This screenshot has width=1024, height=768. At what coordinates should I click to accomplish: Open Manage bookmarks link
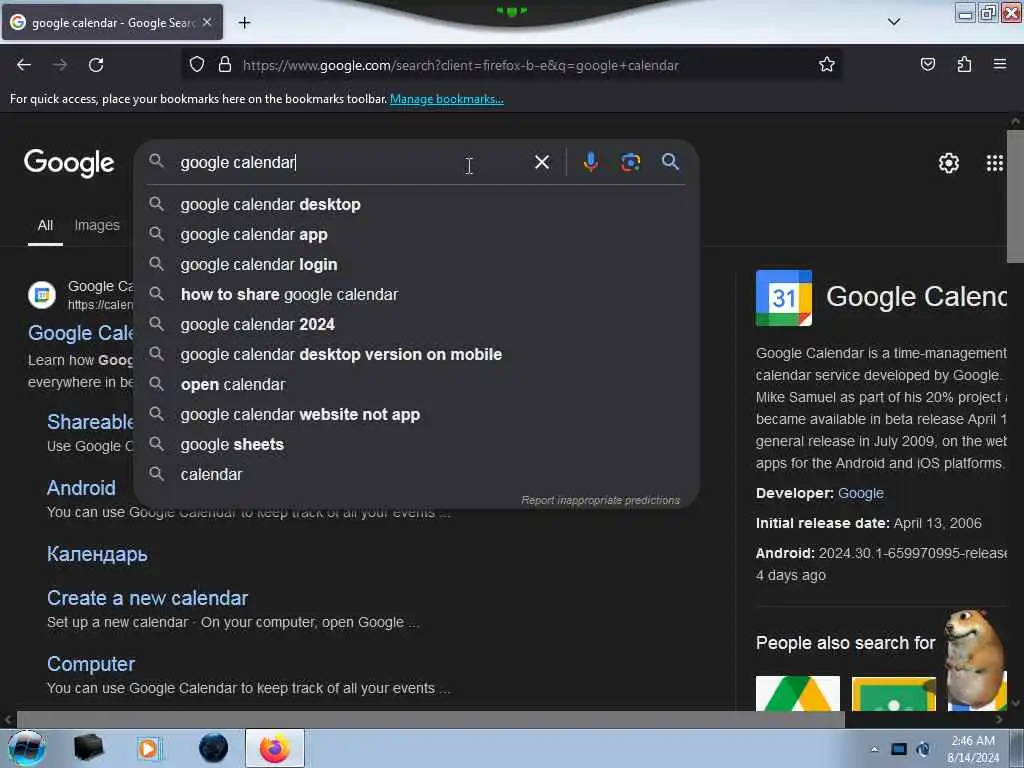coord(447,99)
